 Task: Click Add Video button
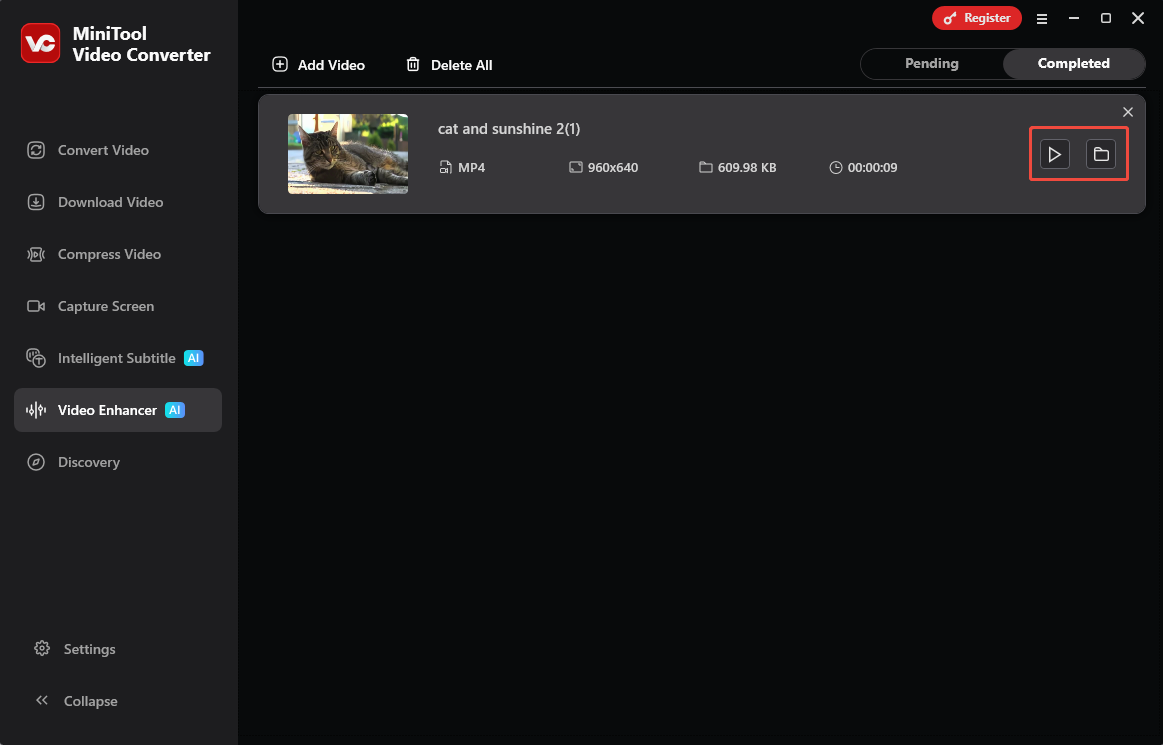coord(318,65)
